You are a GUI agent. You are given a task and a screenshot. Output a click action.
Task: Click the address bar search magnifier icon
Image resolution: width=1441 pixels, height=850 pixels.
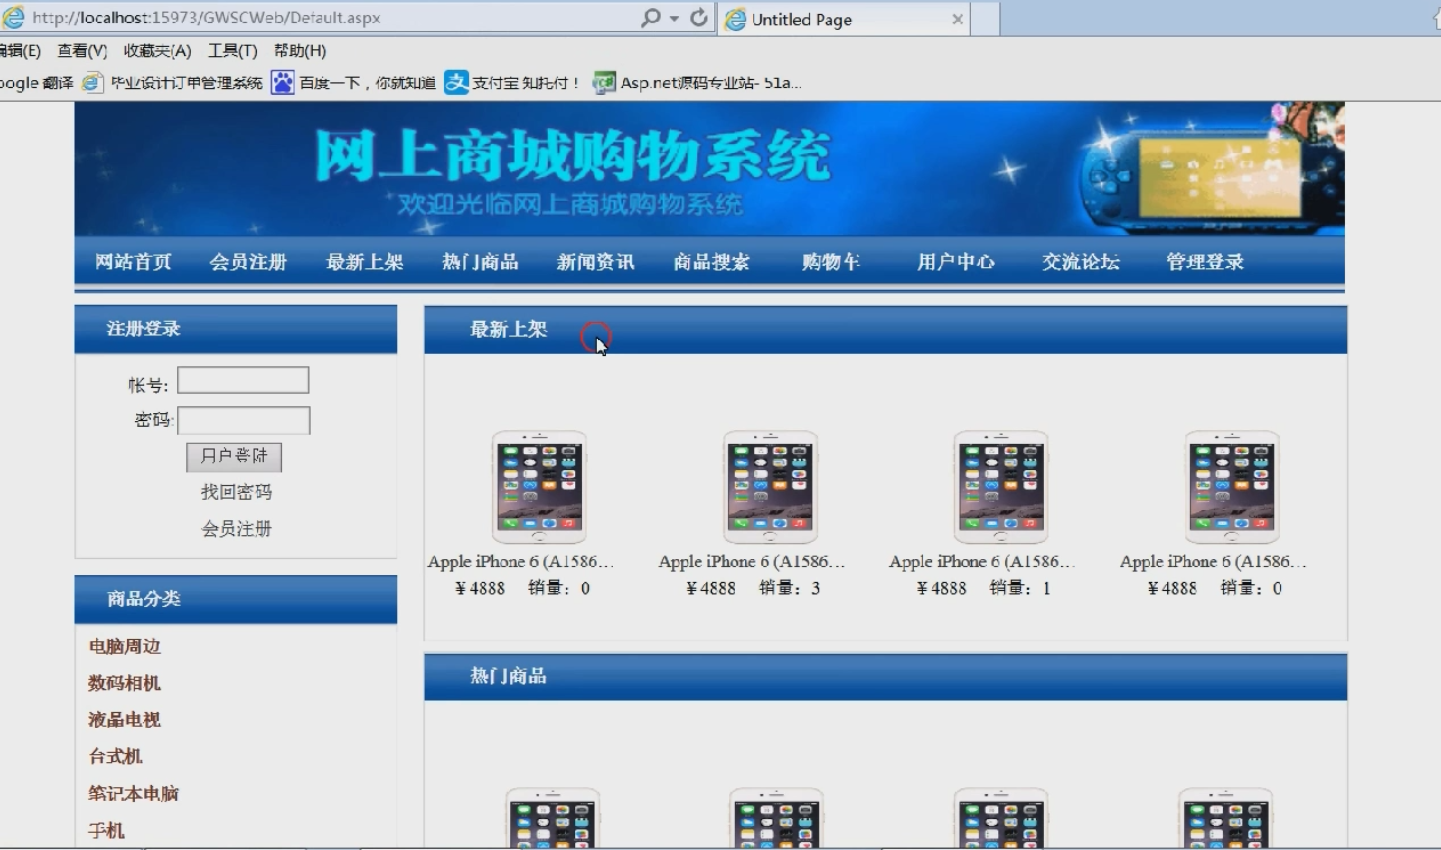click(x=651, y=18)
